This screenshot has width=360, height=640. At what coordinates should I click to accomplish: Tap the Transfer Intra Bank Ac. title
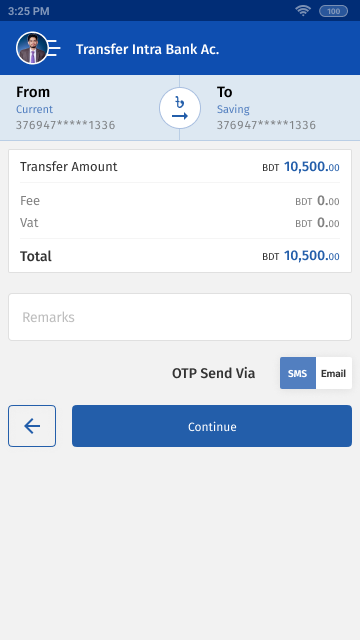pos(147,49)
